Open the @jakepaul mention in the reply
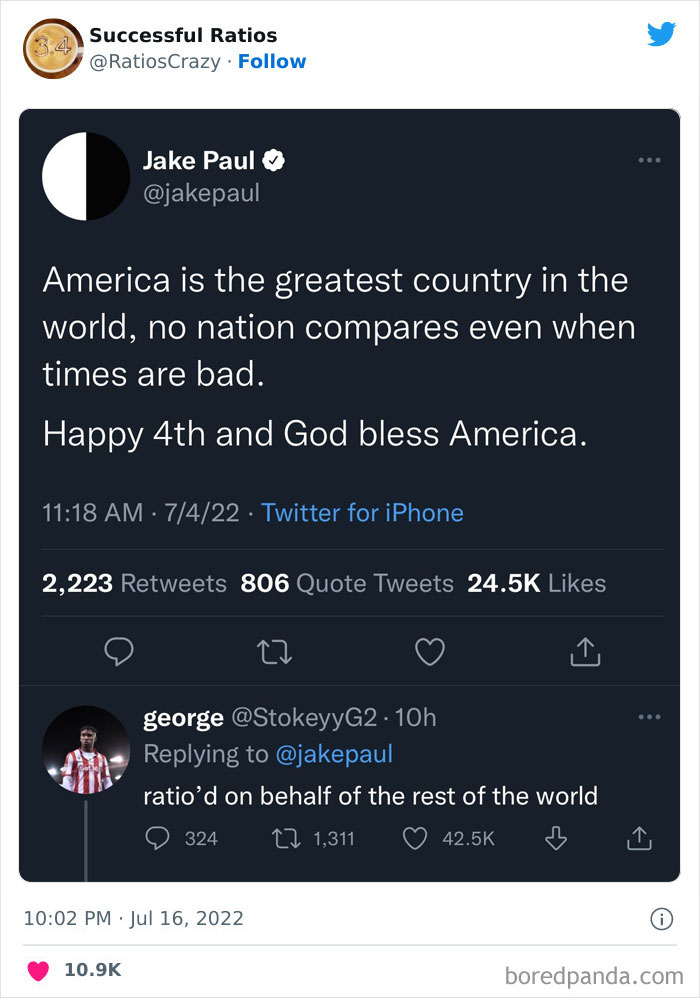This screenshot has height=998, width=700. pos(337,754)
